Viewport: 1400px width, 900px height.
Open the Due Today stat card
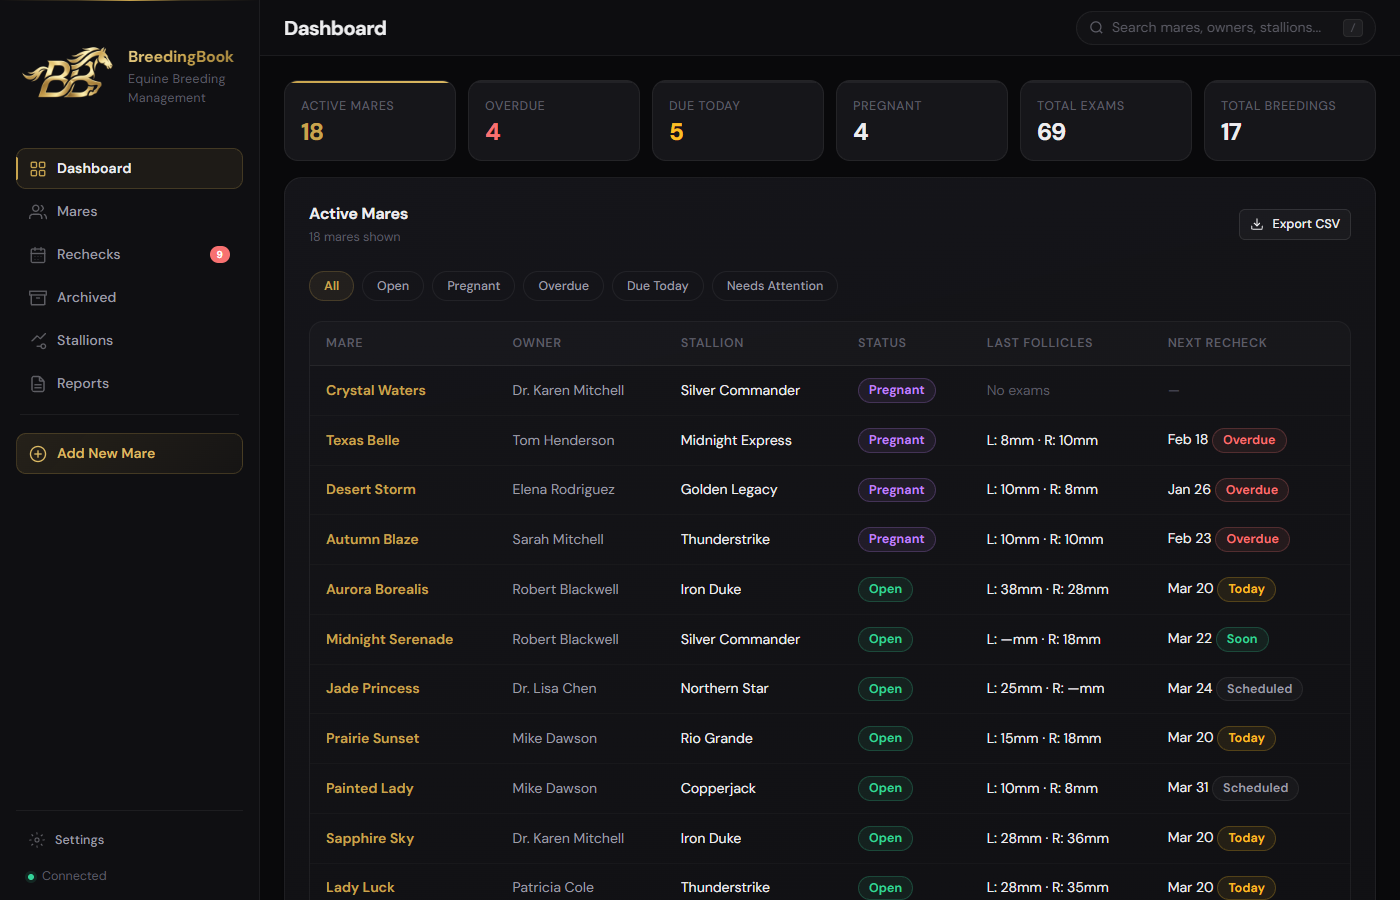(738, 121)
